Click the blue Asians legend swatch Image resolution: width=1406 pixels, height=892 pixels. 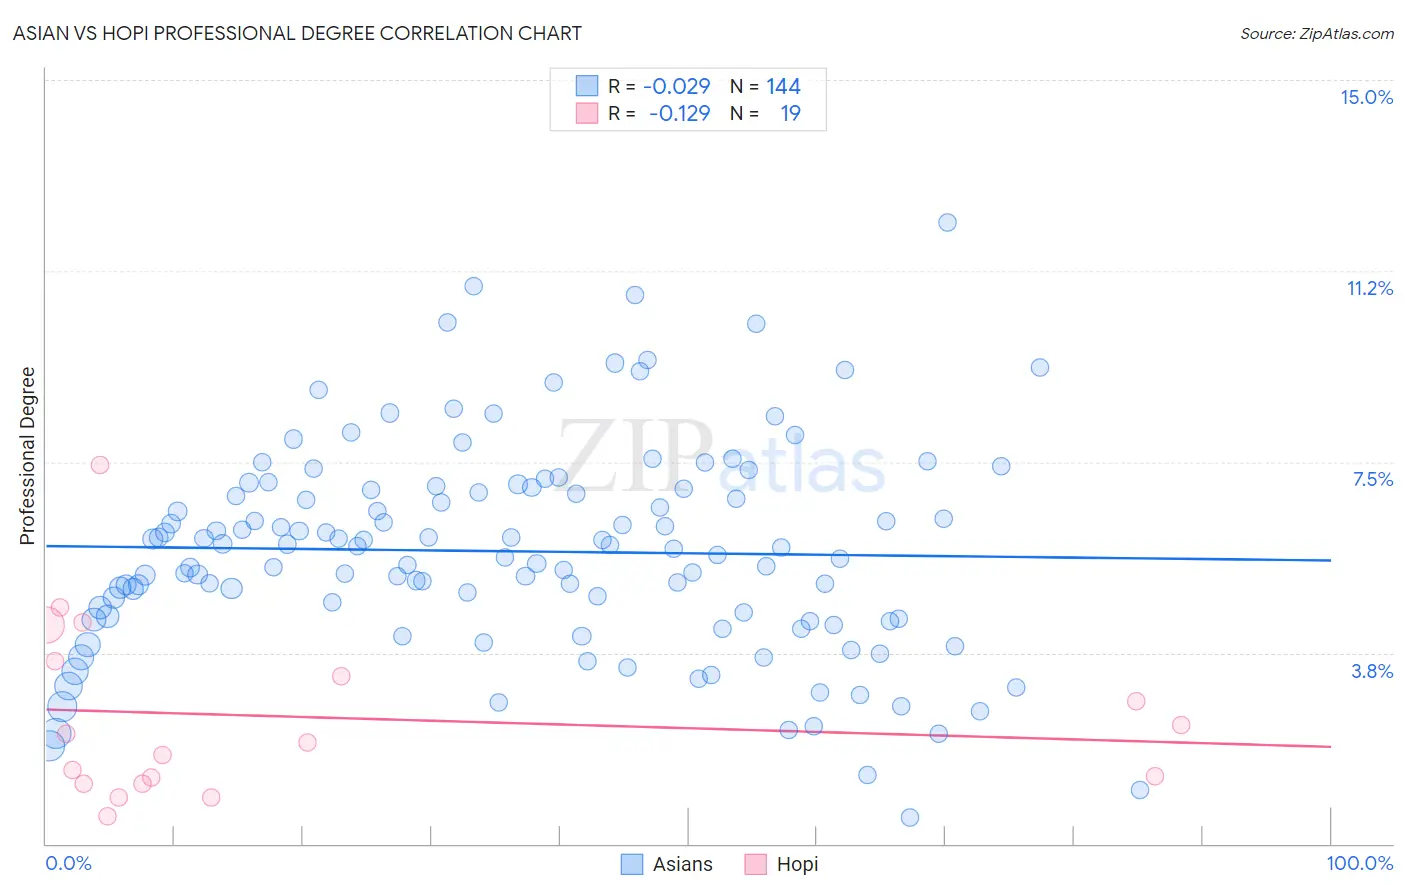point(631,864)
